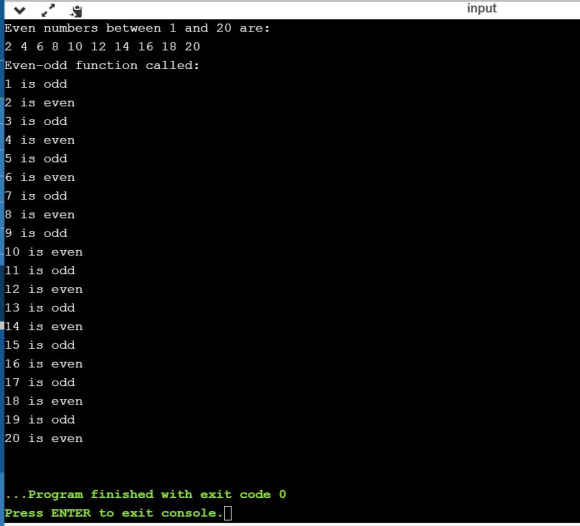The height and width of the screenshot is (526, 580).
Task: Focus the console cursor box after the prompt
Action: [228, 513]
